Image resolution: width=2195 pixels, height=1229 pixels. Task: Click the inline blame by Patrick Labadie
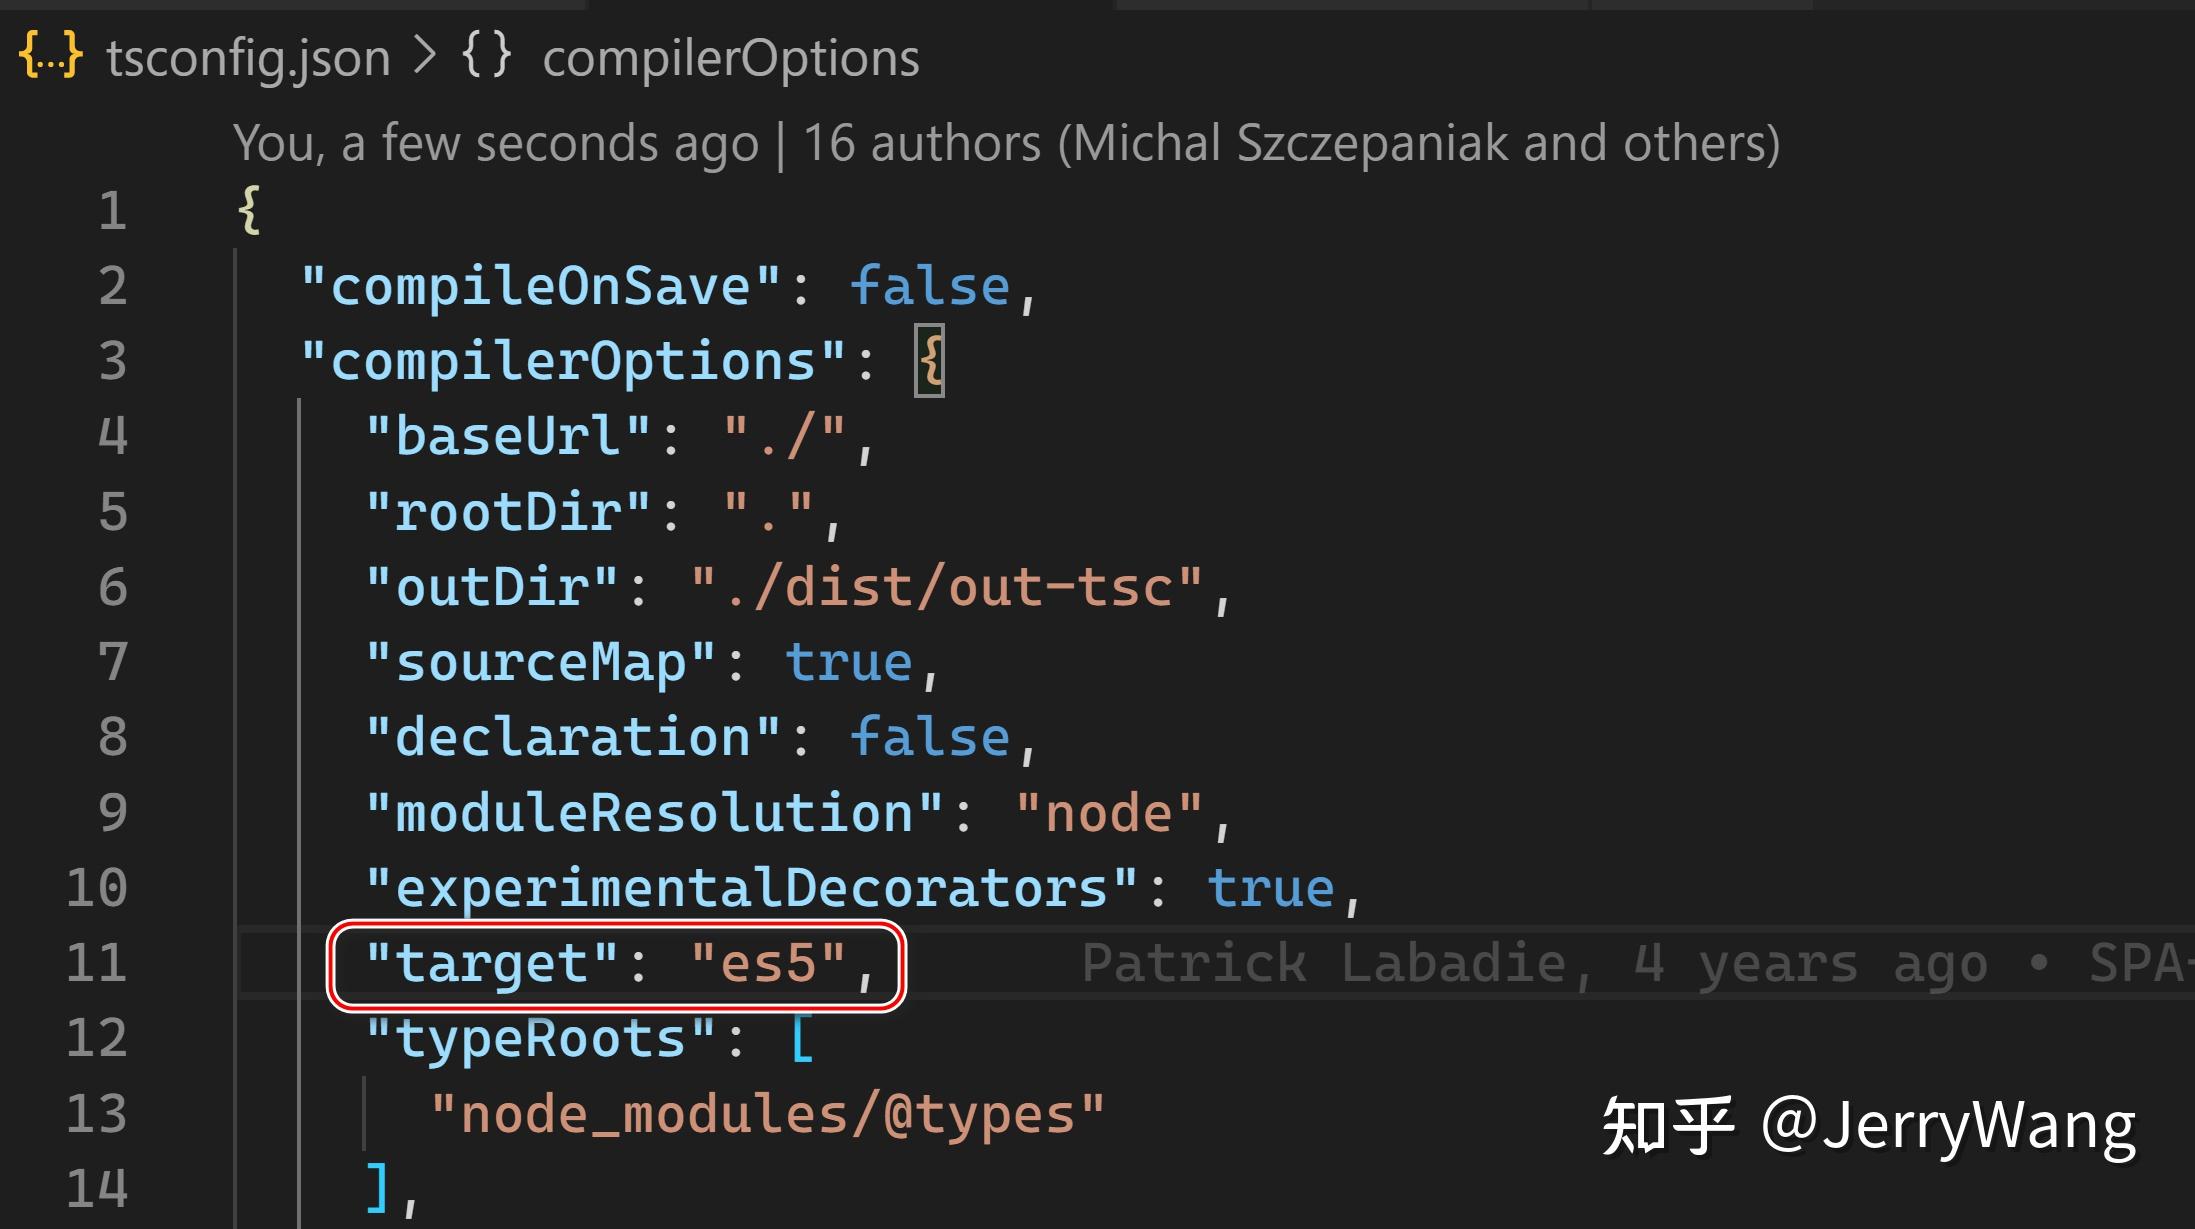click(x=1637, y=963)
